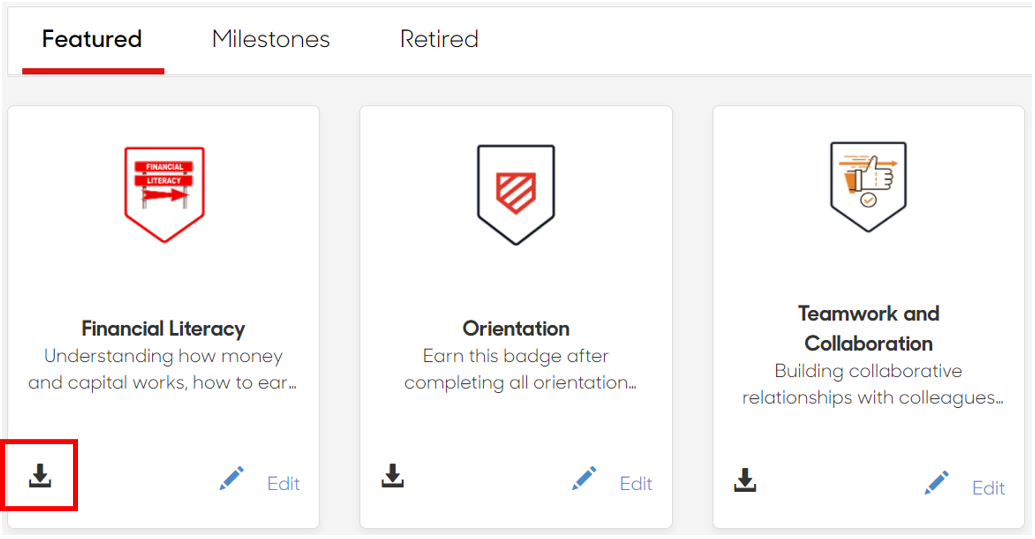Screen dimensions: 1035x539
Task: Edit the Orientation badge
Action: (x=636, y=484)
